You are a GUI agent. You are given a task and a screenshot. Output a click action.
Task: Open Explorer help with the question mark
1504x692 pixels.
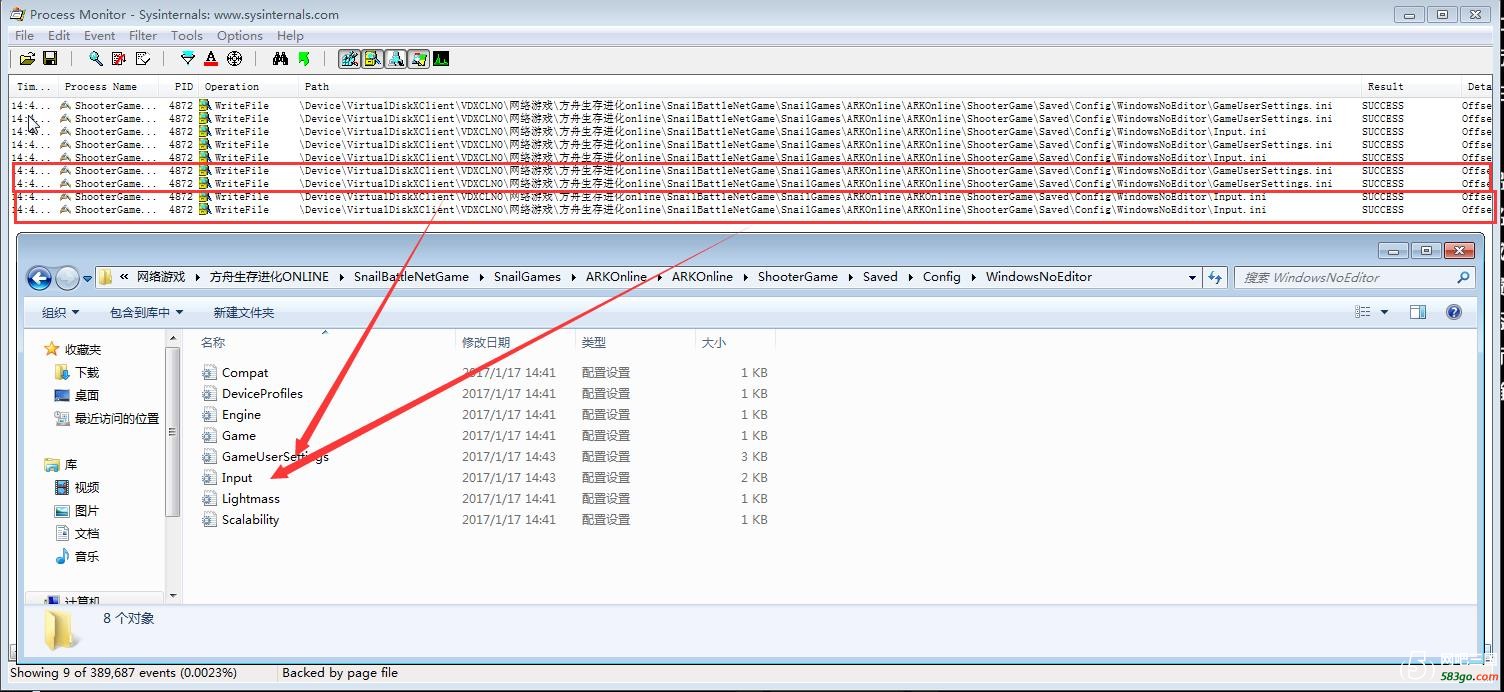(1454, 312)
